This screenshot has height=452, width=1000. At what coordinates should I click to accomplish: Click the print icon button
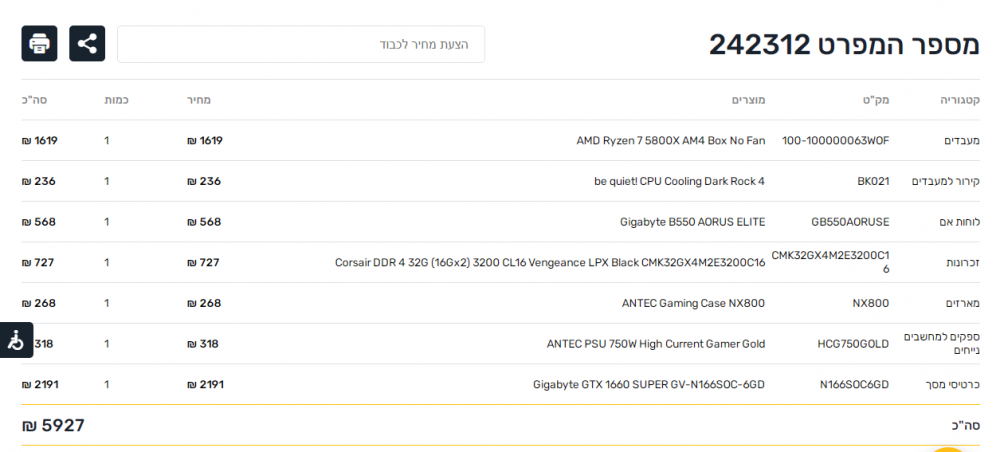39,43
